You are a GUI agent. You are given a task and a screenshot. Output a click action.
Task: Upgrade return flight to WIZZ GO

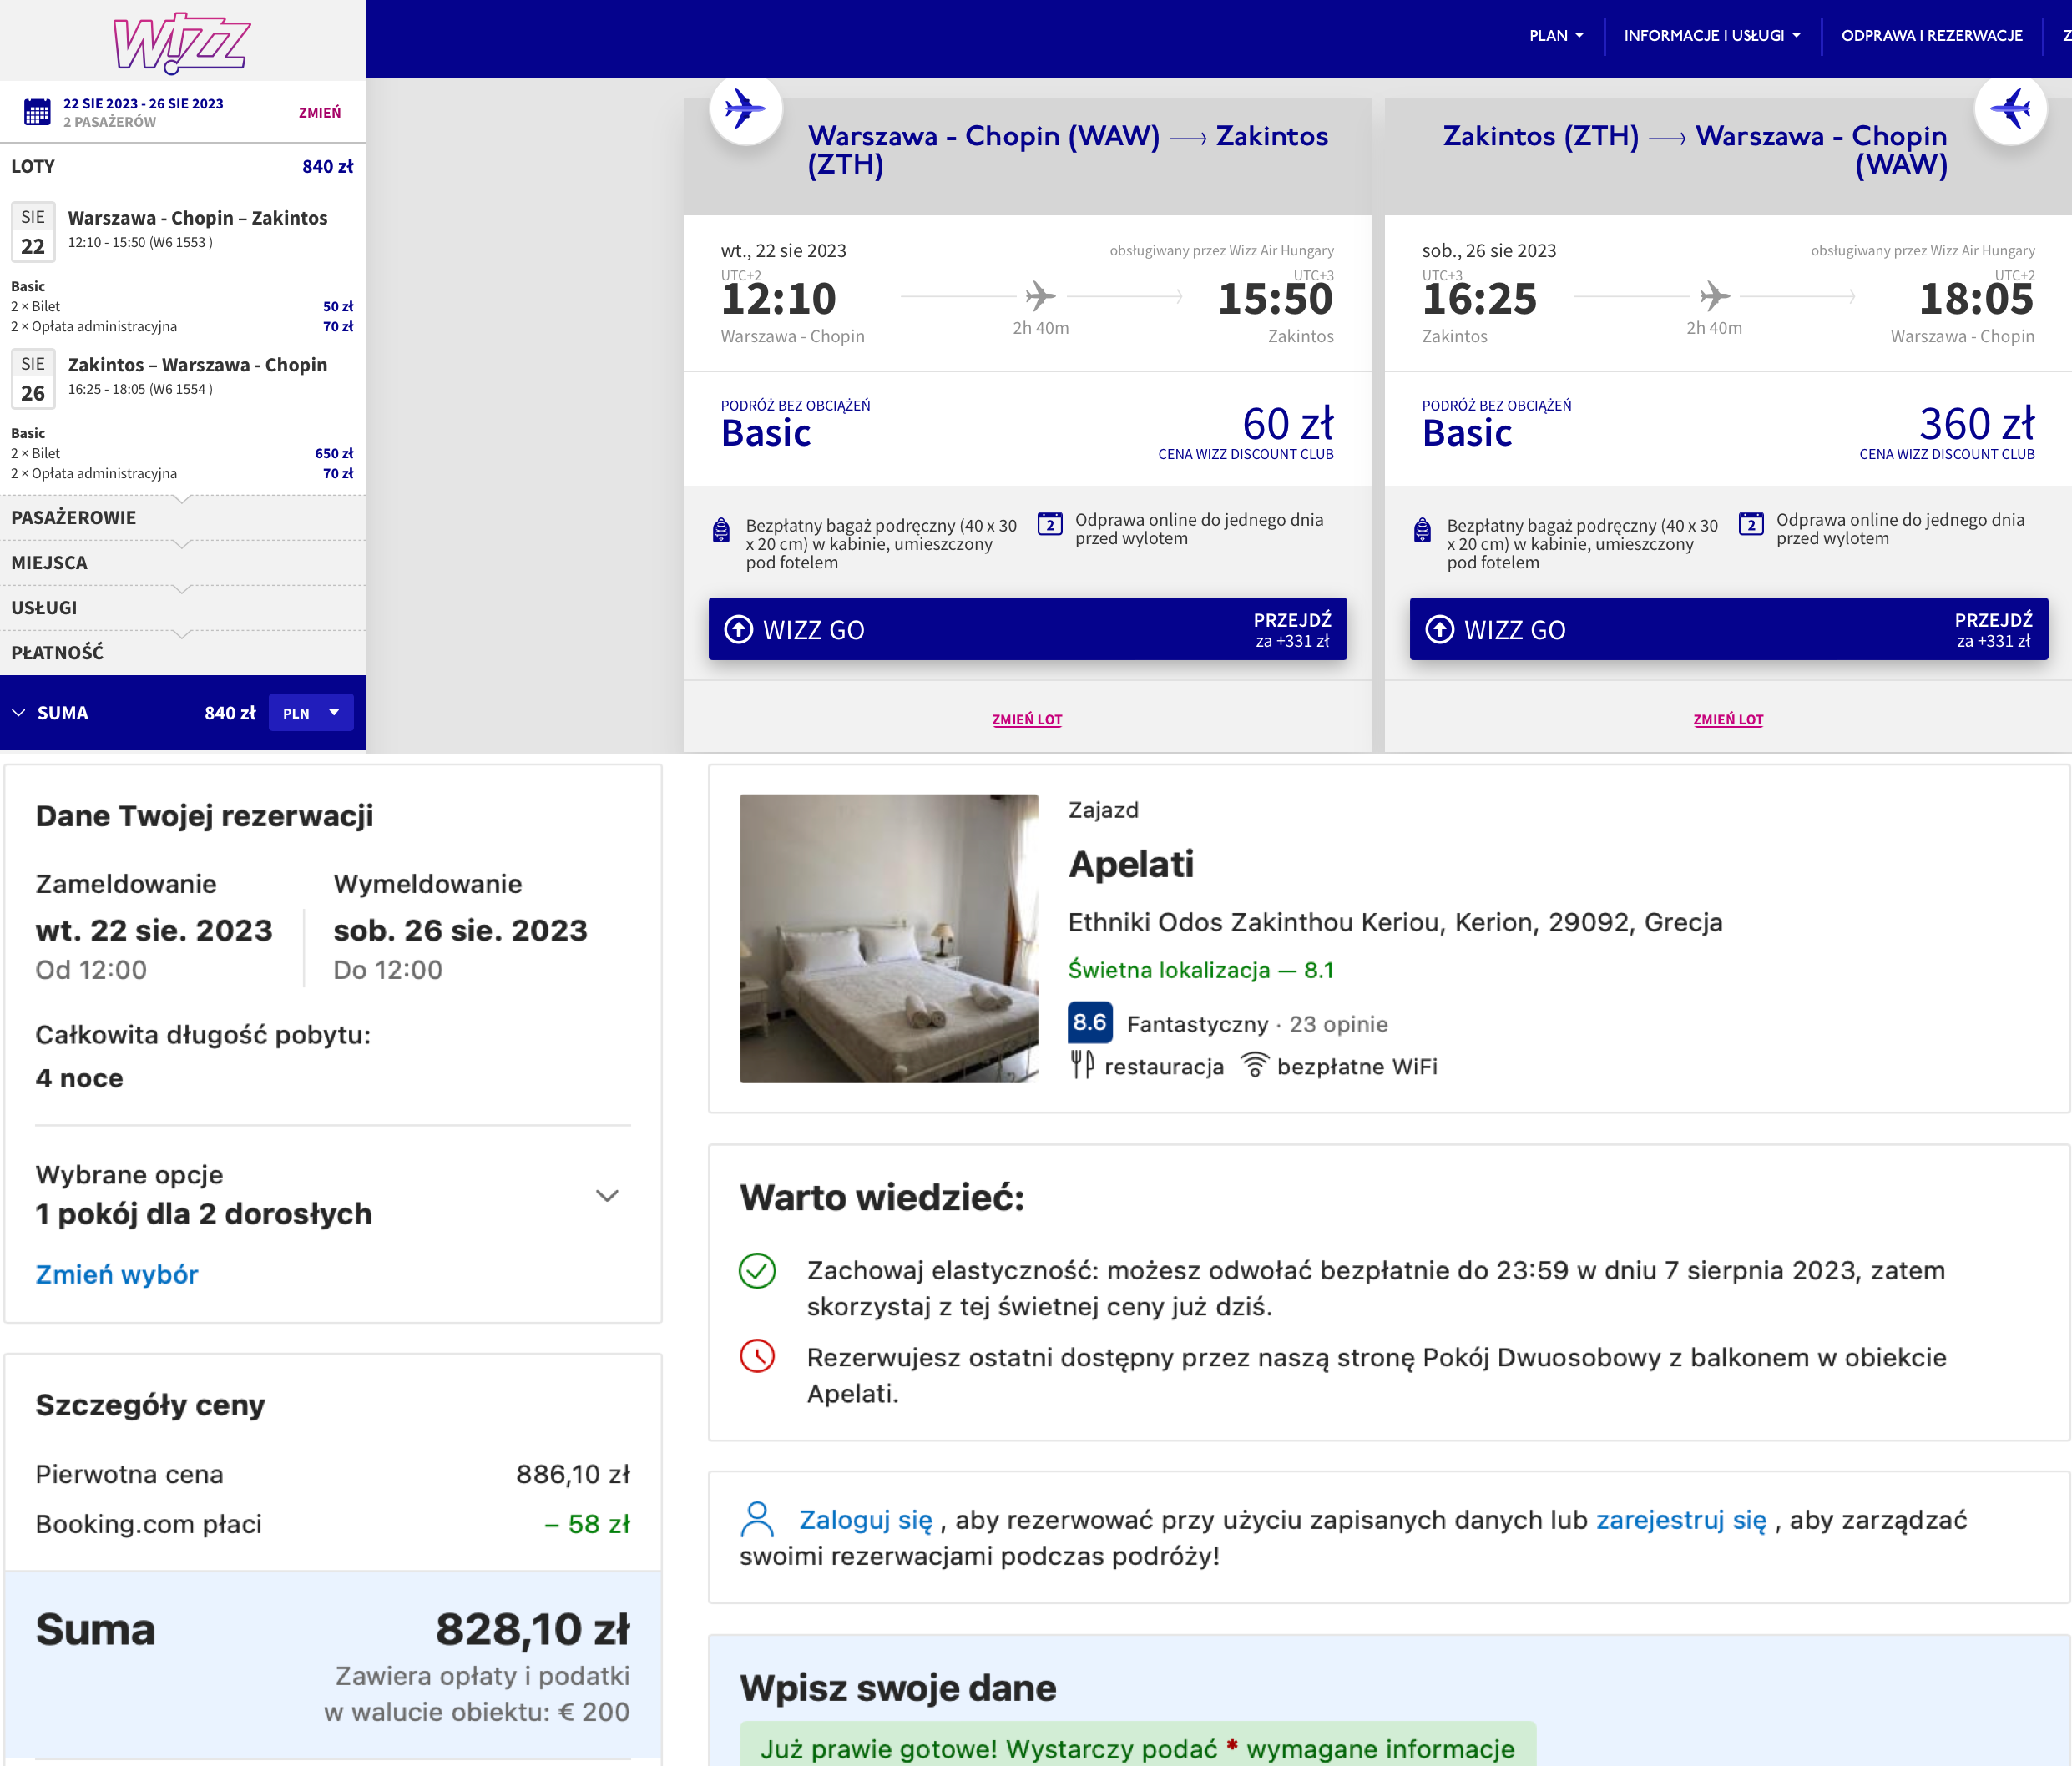click(1728, 629)
